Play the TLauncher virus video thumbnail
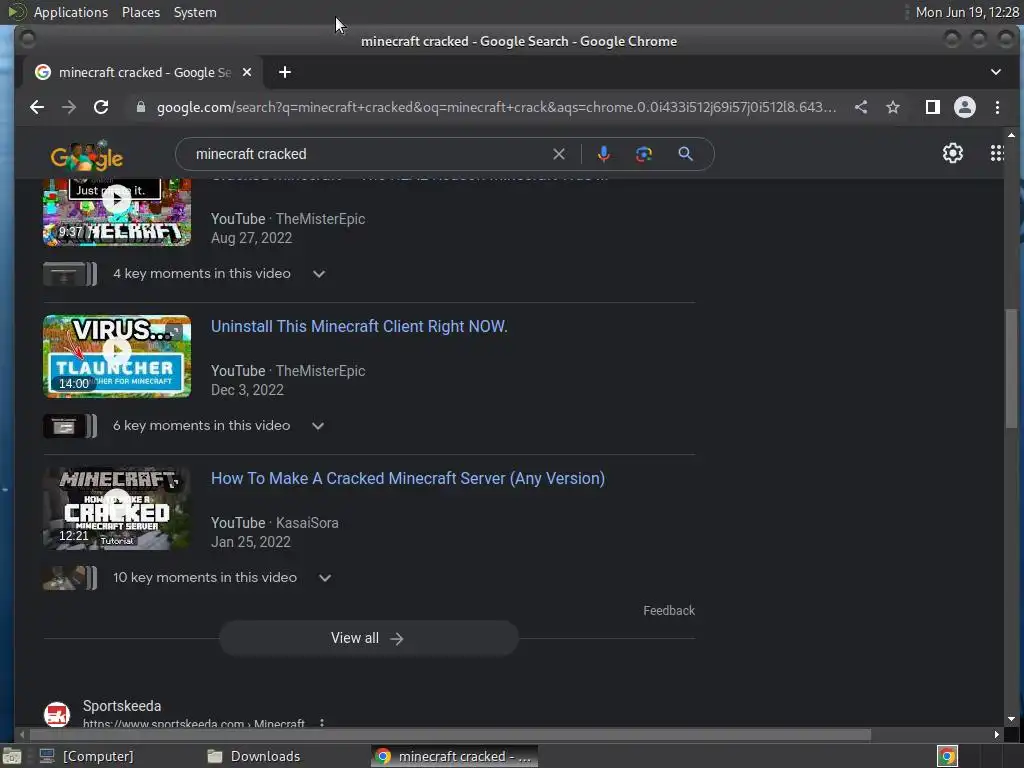The image size is (1024, 768). pos(117,356)
